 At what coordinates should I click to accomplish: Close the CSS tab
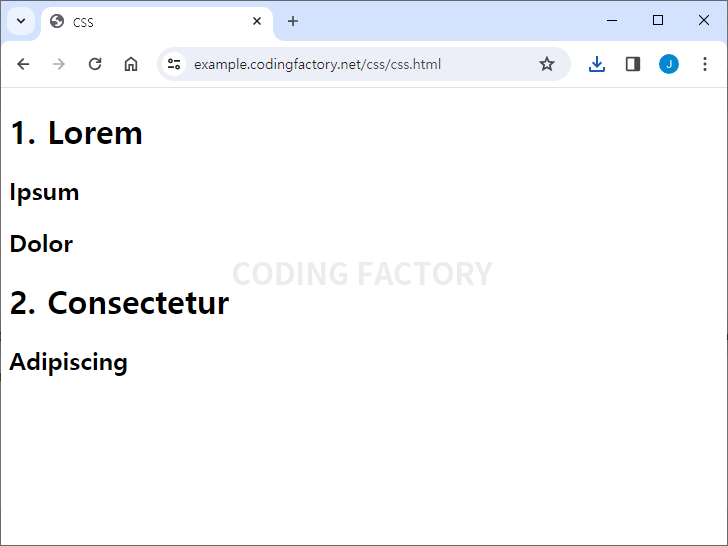coord(257,21)
